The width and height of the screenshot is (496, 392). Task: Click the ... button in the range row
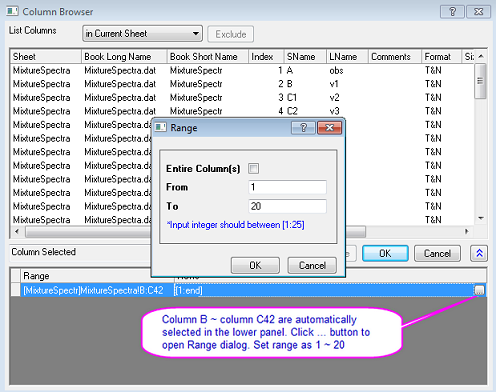(479, 290)
